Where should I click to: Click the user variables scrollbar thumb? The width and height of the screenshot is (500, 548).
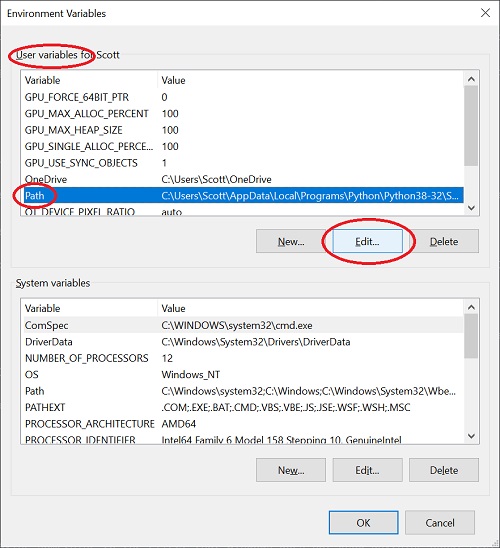point(471,126)
